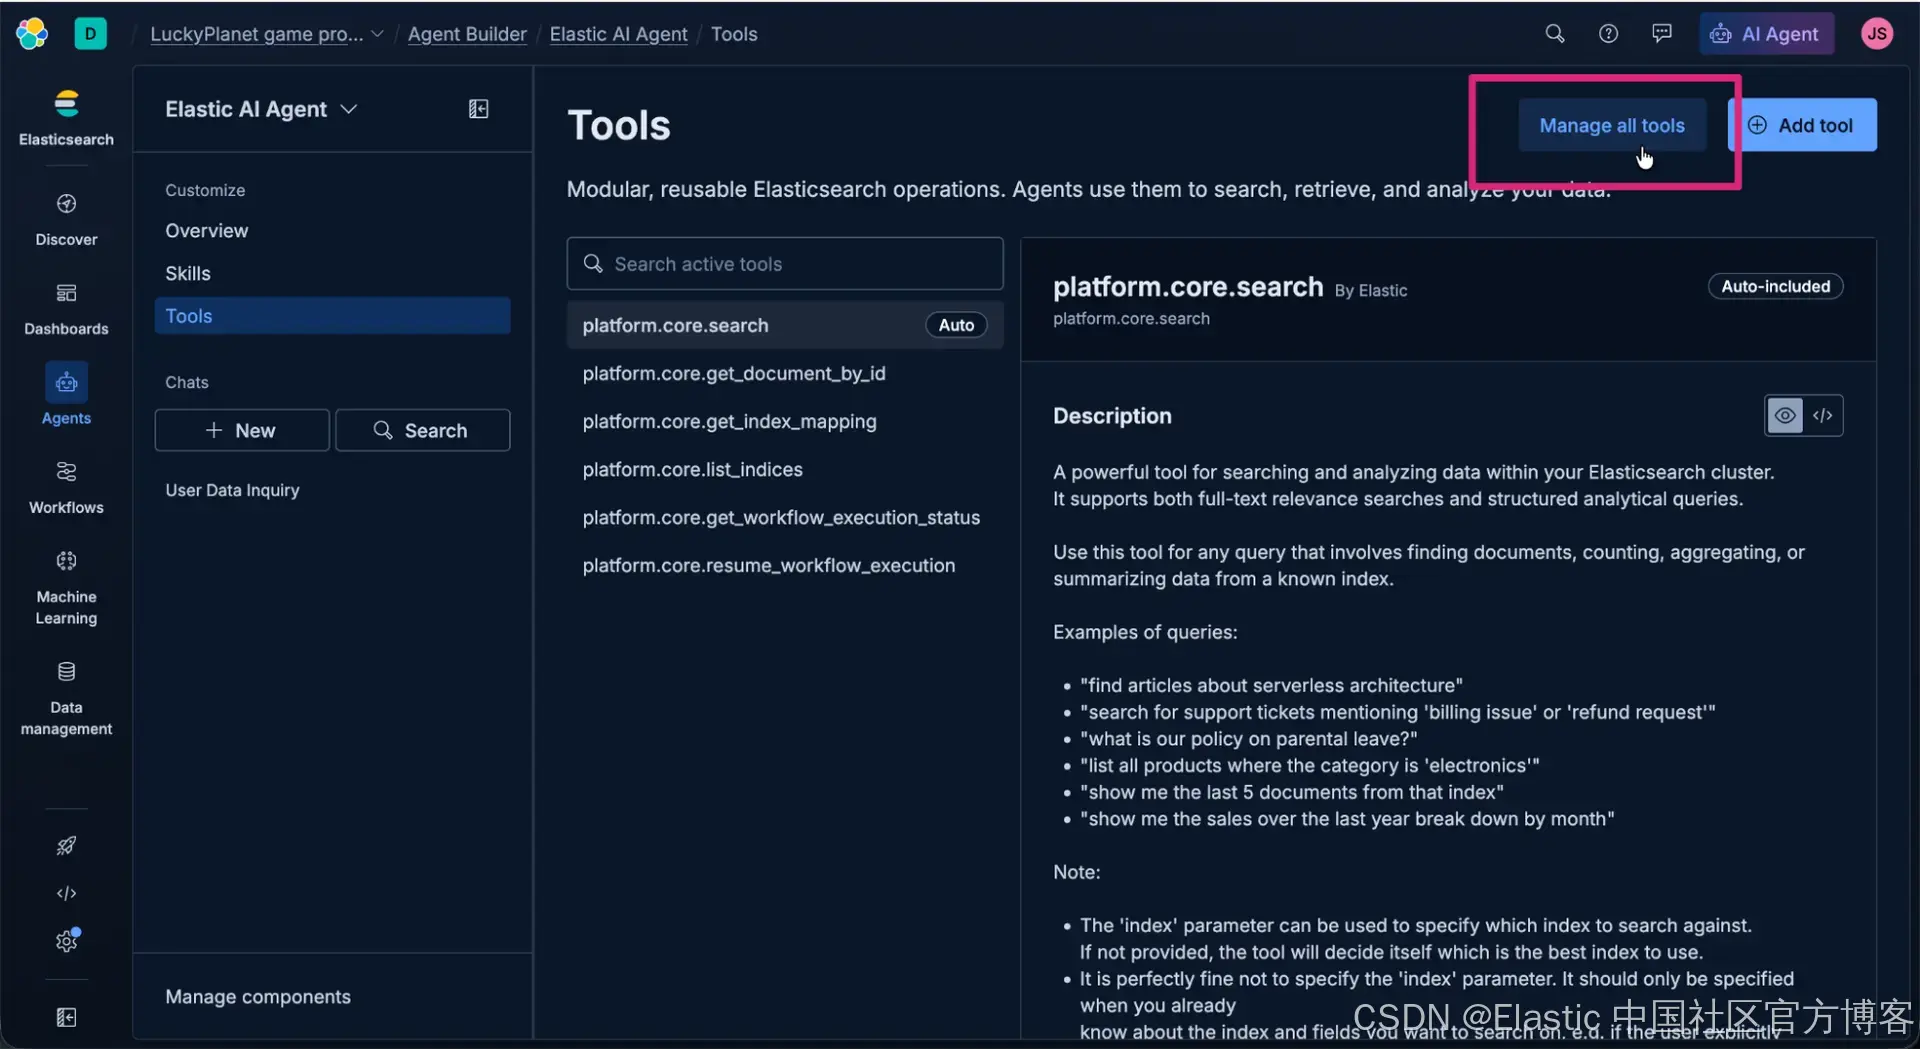1920x1050 pixels.
Task: Open Manage components
Action: click(x=258, y=997)
